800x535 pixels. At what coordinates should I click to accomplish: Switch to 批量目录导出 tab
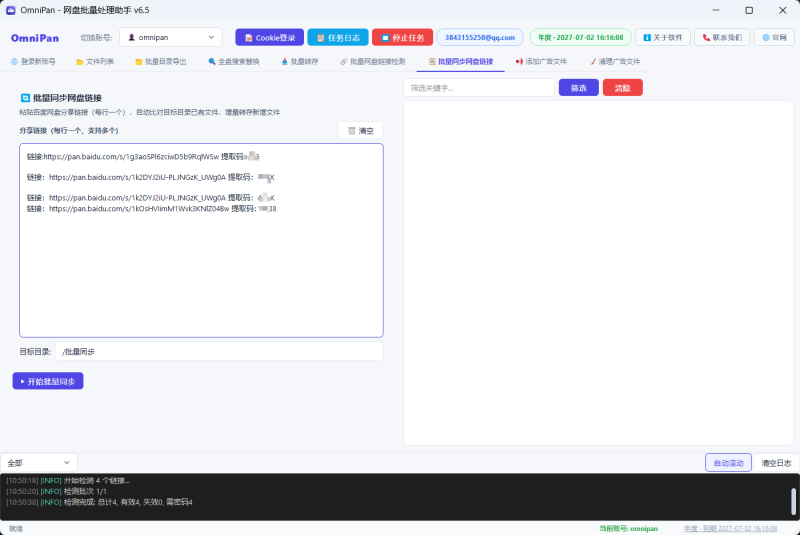point(161,61)
